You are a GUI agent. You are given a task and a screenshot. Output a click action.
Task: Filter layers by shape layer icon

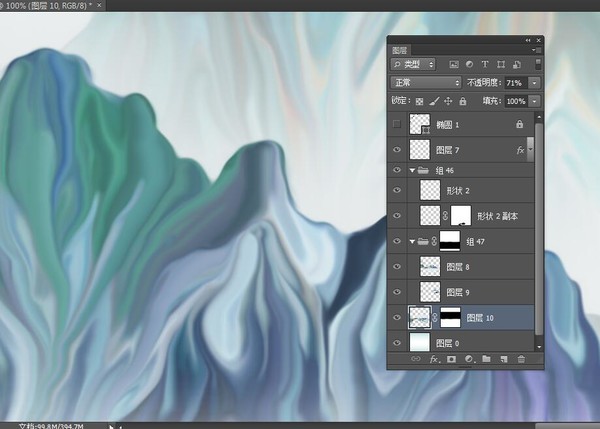click(501, 64)
